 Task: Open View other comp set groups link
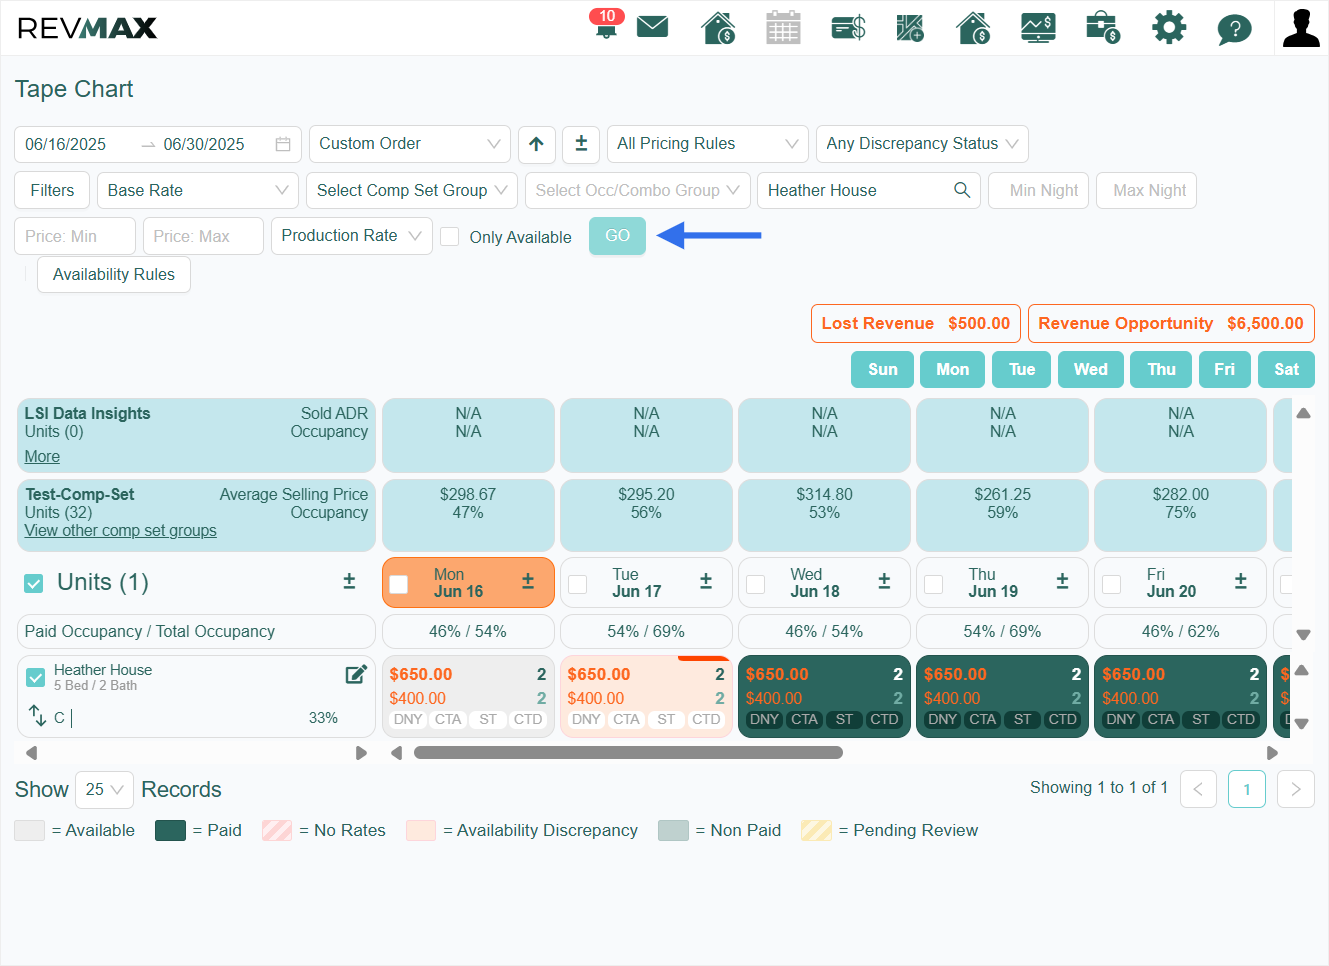(120, 531)
